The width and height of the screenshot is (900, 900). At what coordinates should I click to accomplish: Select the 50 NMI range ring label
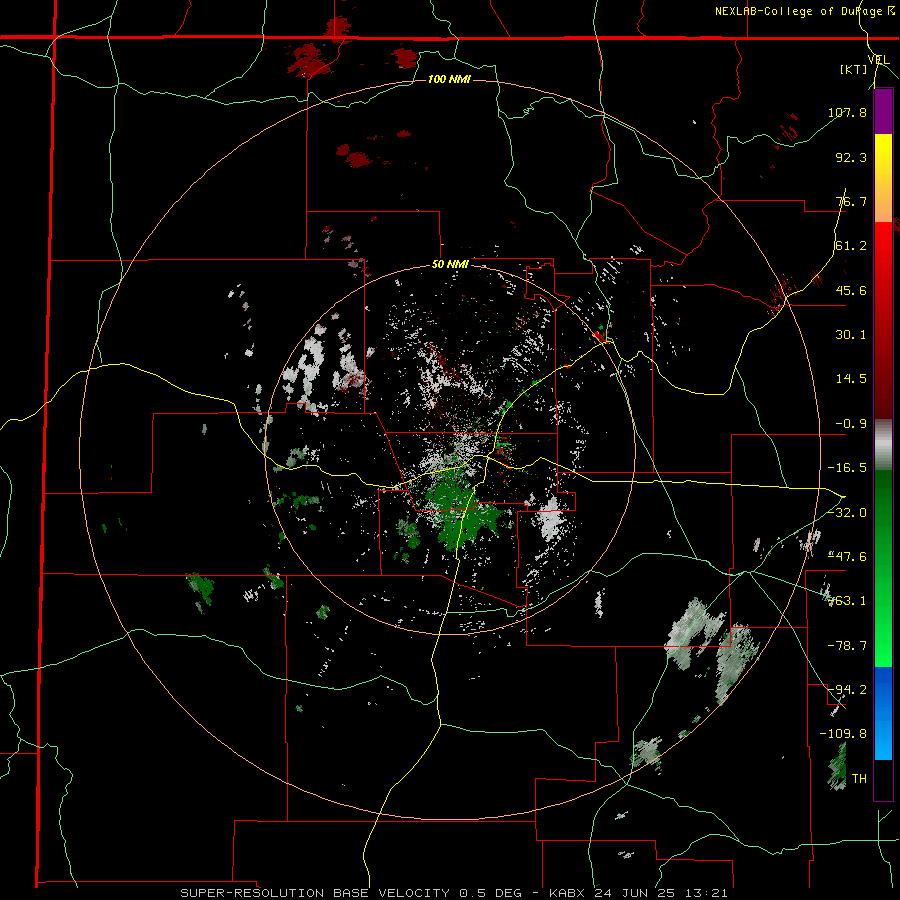pos(450,265)
